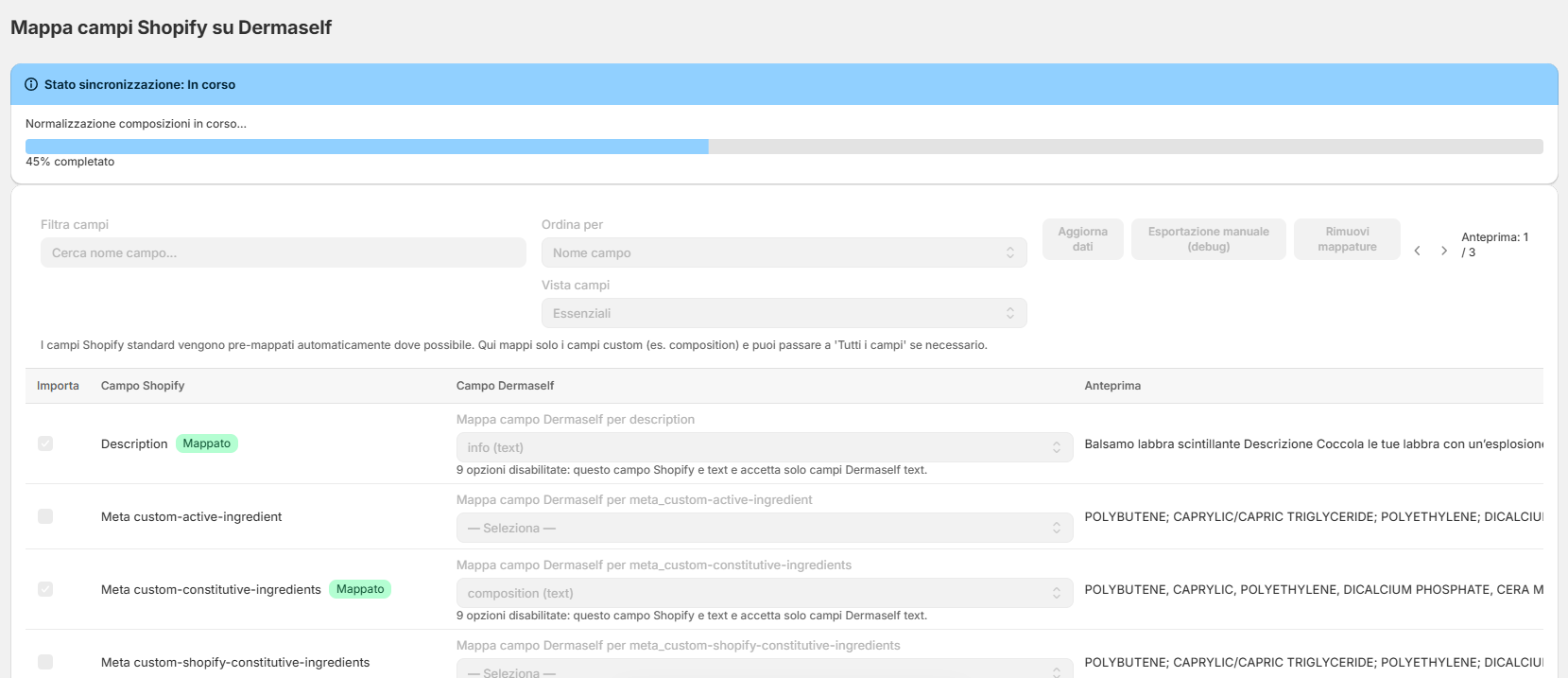Open the info (text) mapping dropdown
Viewport: 1568px width, 678px height.
(764, 447)
